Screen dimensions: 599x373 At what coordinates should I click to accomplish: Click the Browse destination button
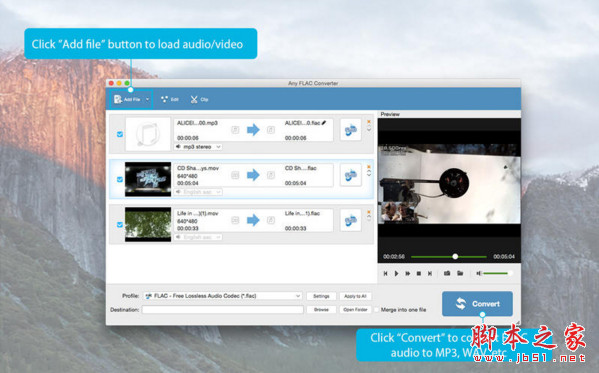tap(321, 310)
